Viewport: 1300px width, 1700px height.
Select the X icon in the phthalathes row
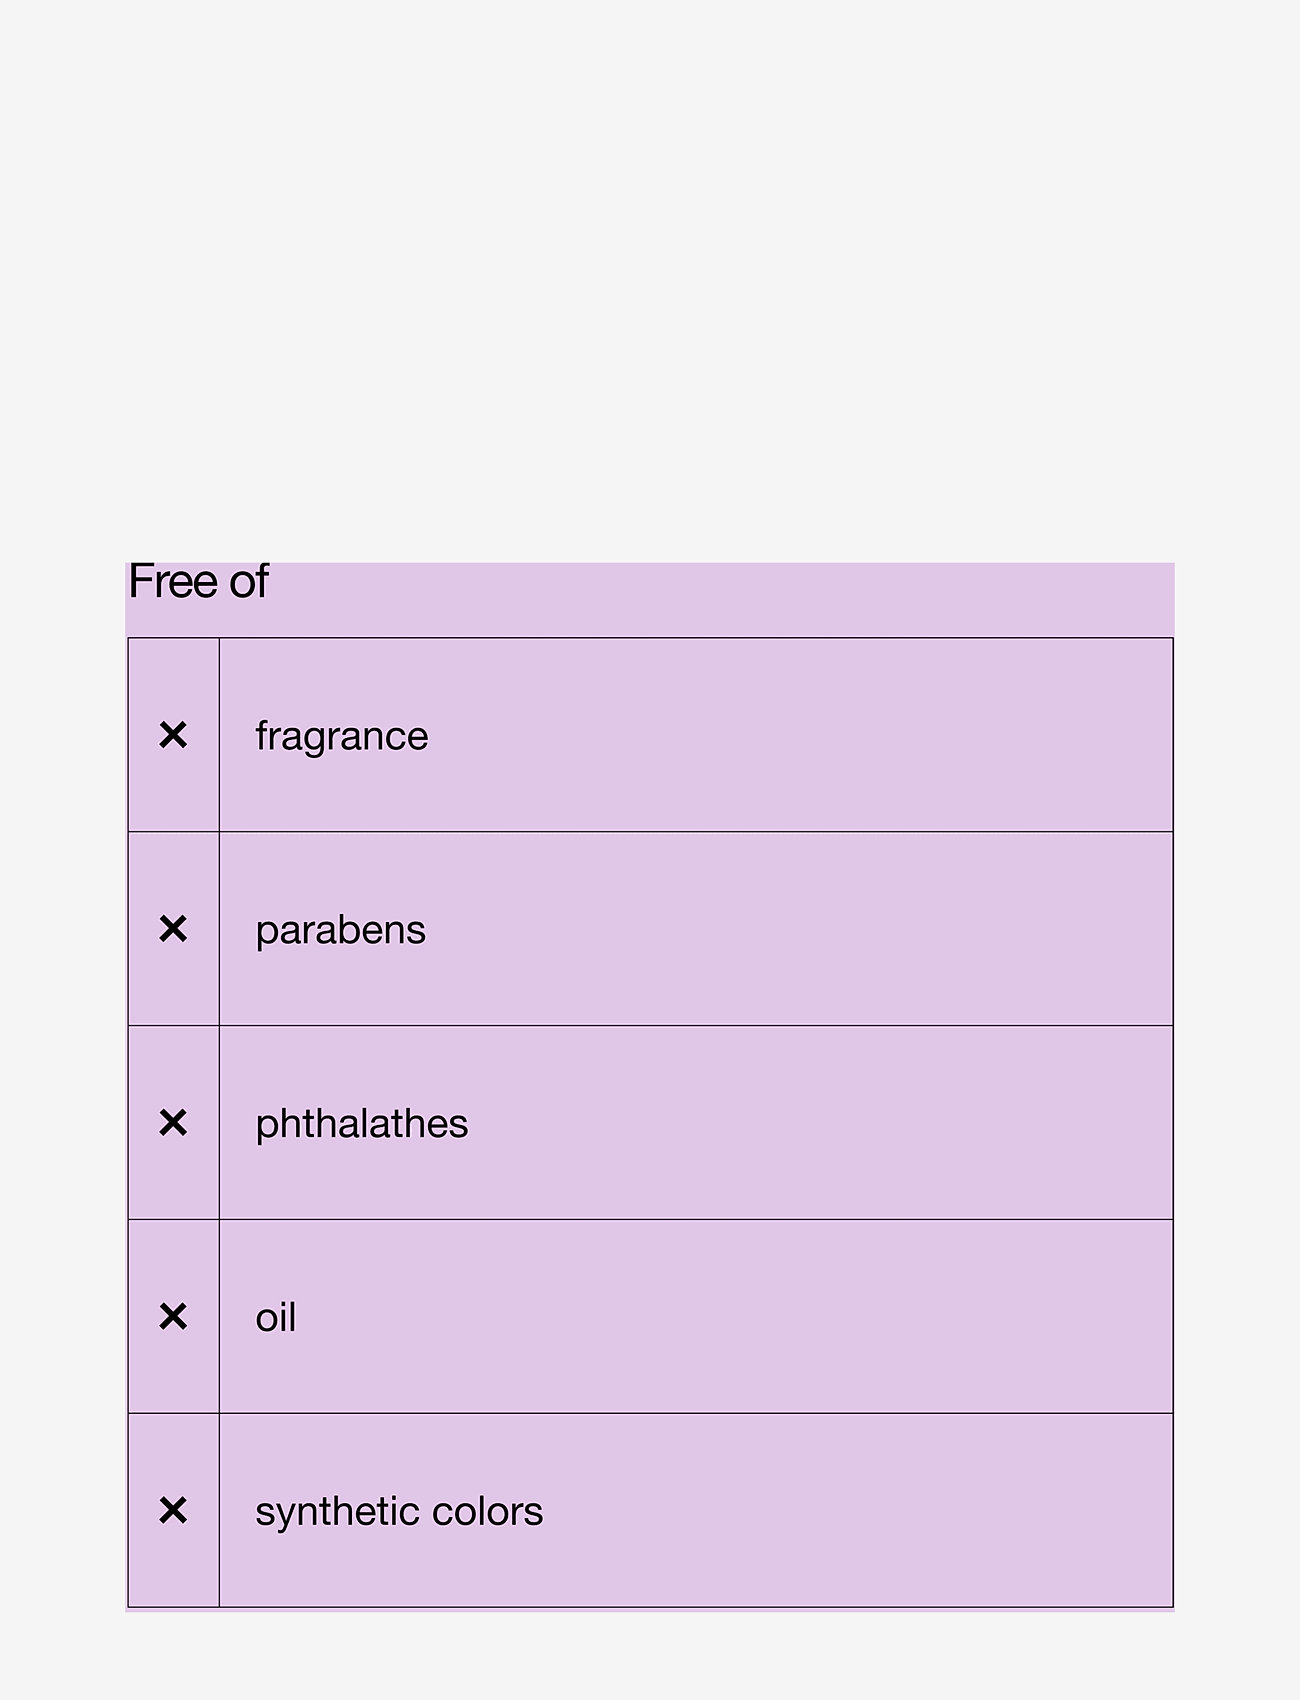pos(173,1123)
